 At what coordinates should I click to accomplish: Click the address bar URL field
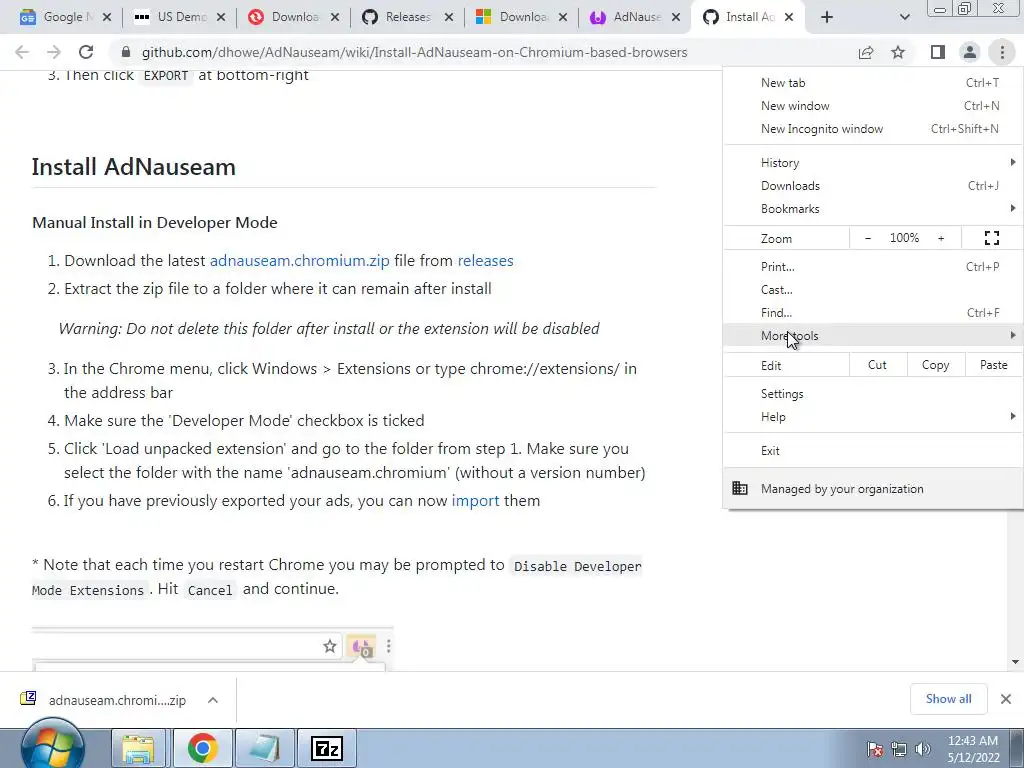414,52
